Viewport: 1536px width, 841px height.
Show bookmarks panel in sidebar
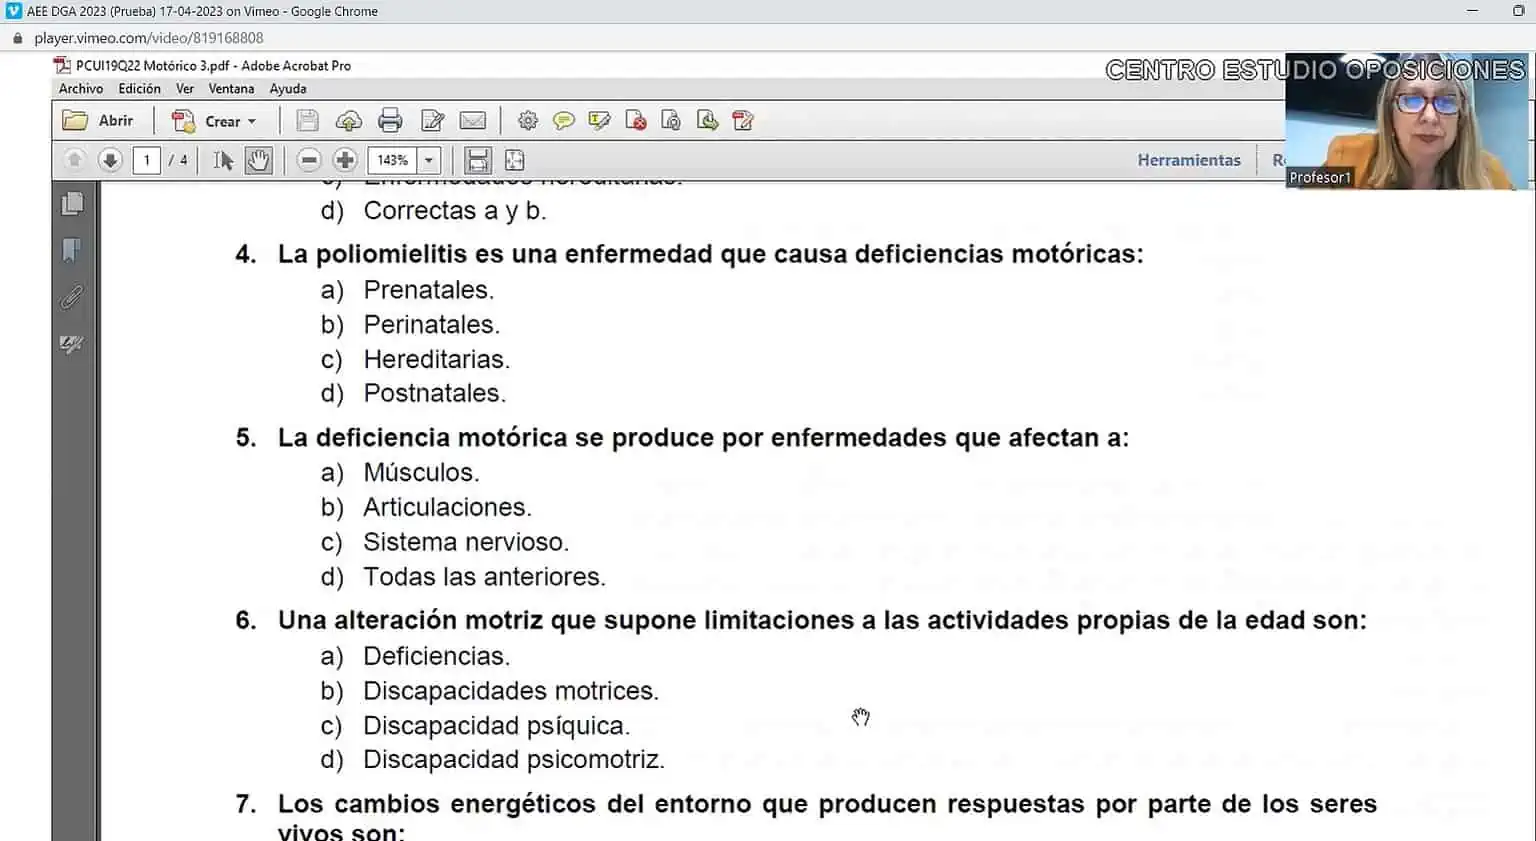point(72,249)
